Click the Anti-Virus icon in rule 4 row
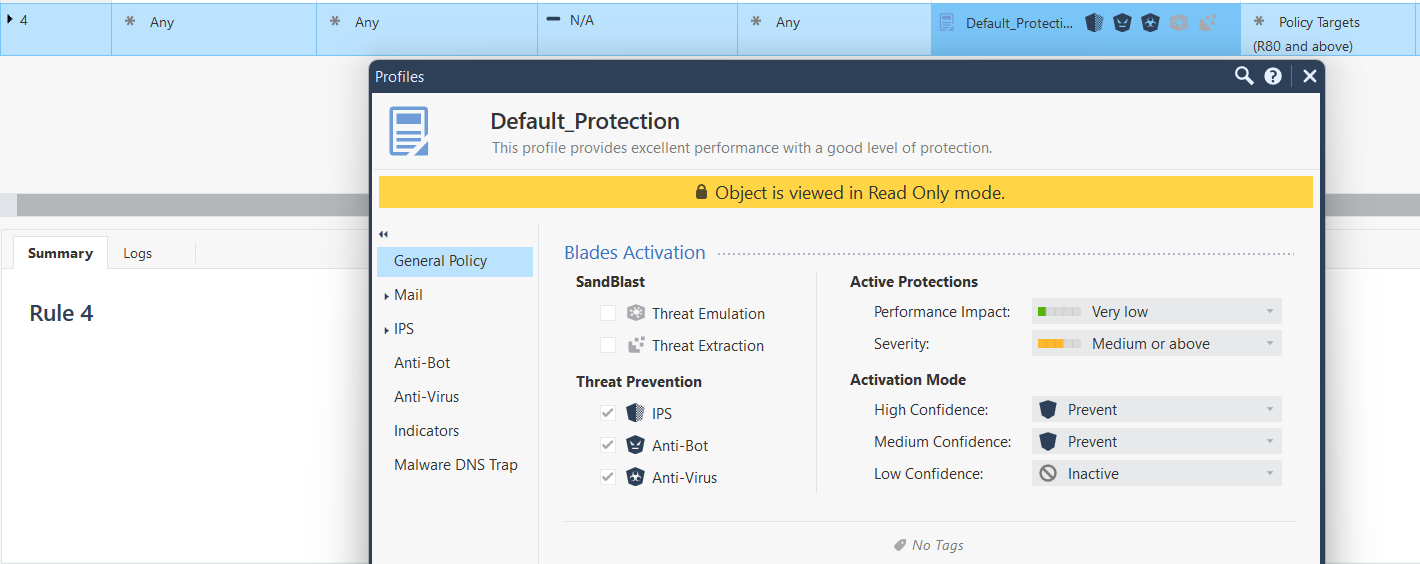 [x=1150, y=23]
